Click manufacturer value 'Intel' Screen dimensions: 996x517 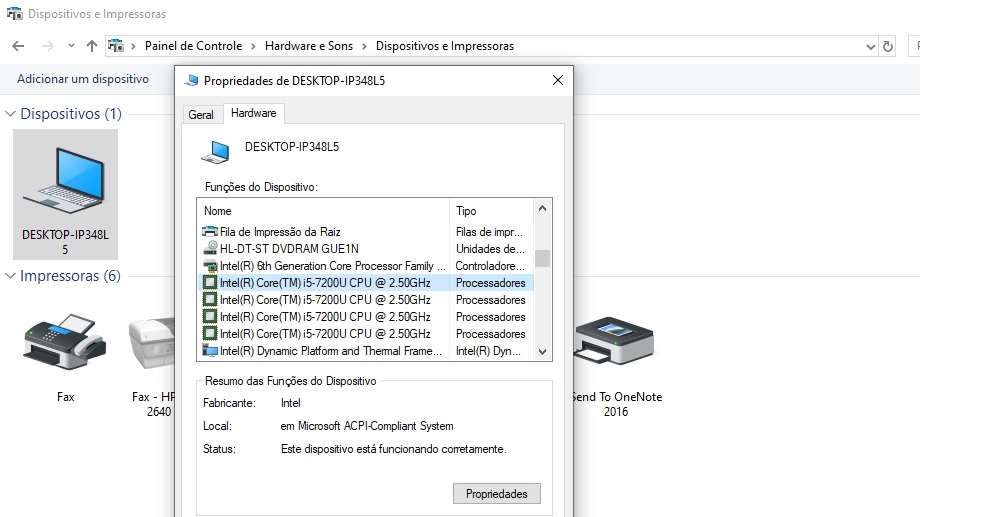(x=290, y=403)
